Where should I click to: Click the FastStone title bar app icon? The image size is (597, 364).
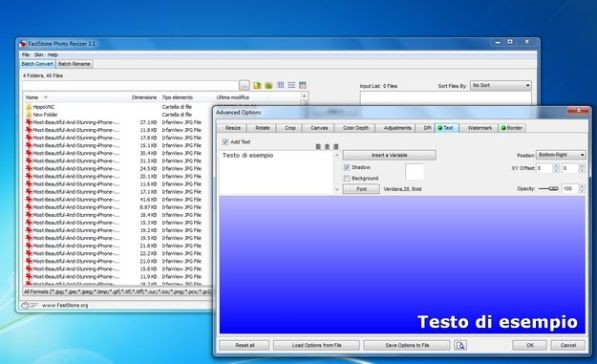[23, 44]
